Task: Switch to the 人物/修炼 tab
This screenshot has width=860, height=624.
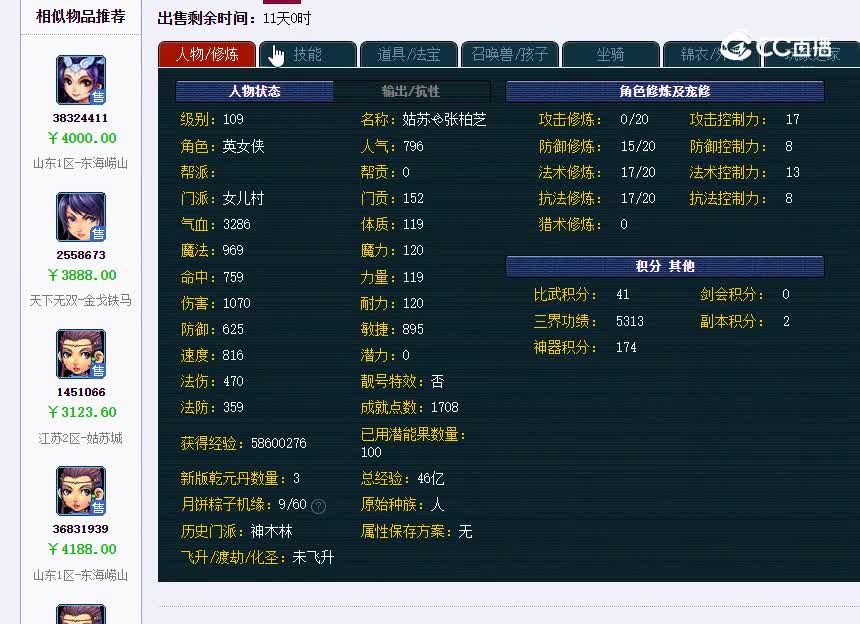Action: (x=207, y=54)
